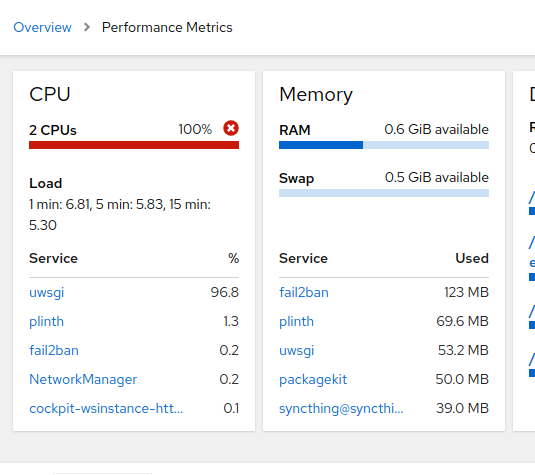Open packagekit service link
The height and width of the screenshot is (475, 535).
tap(313, 379)
